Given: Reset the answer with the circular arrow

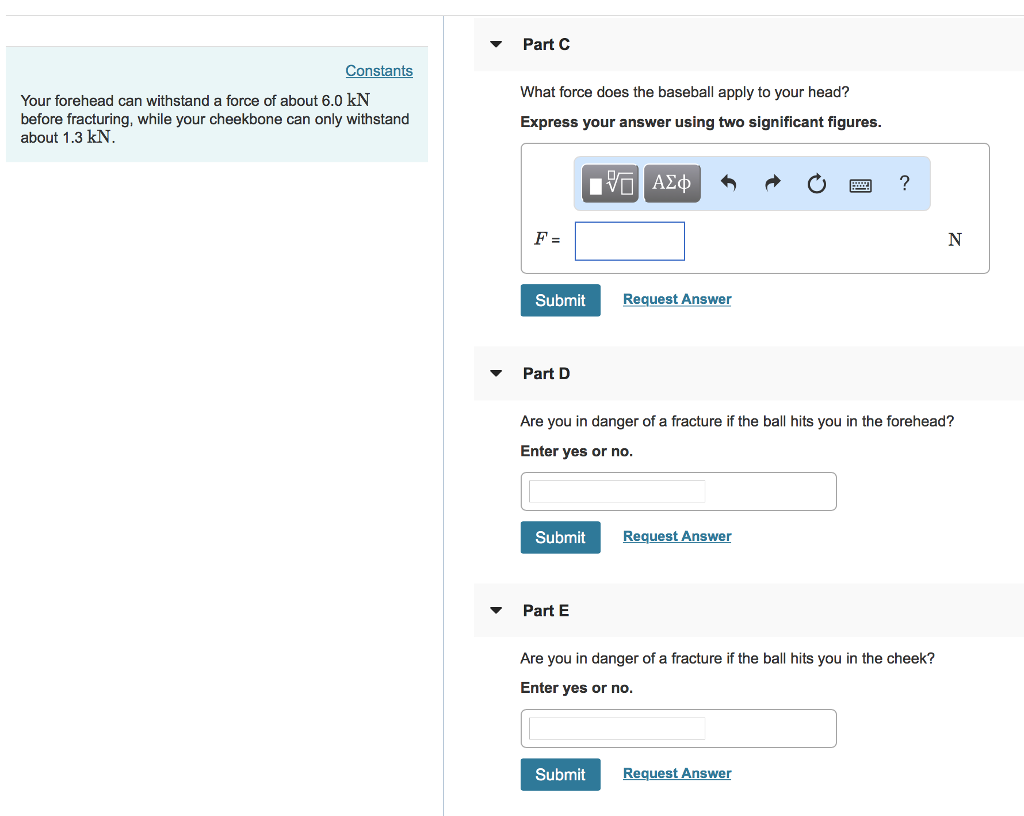Looking at the screenshot, I should (x=817, y=183).
